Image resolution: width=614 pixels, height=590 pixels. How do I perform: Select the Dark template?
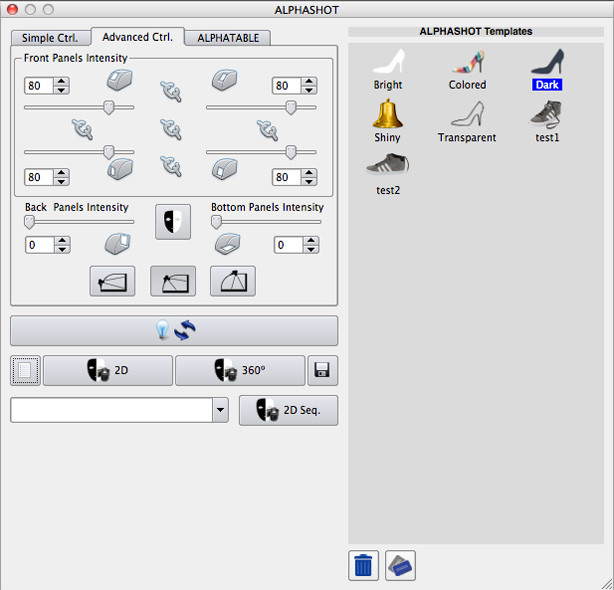point(547,69)
